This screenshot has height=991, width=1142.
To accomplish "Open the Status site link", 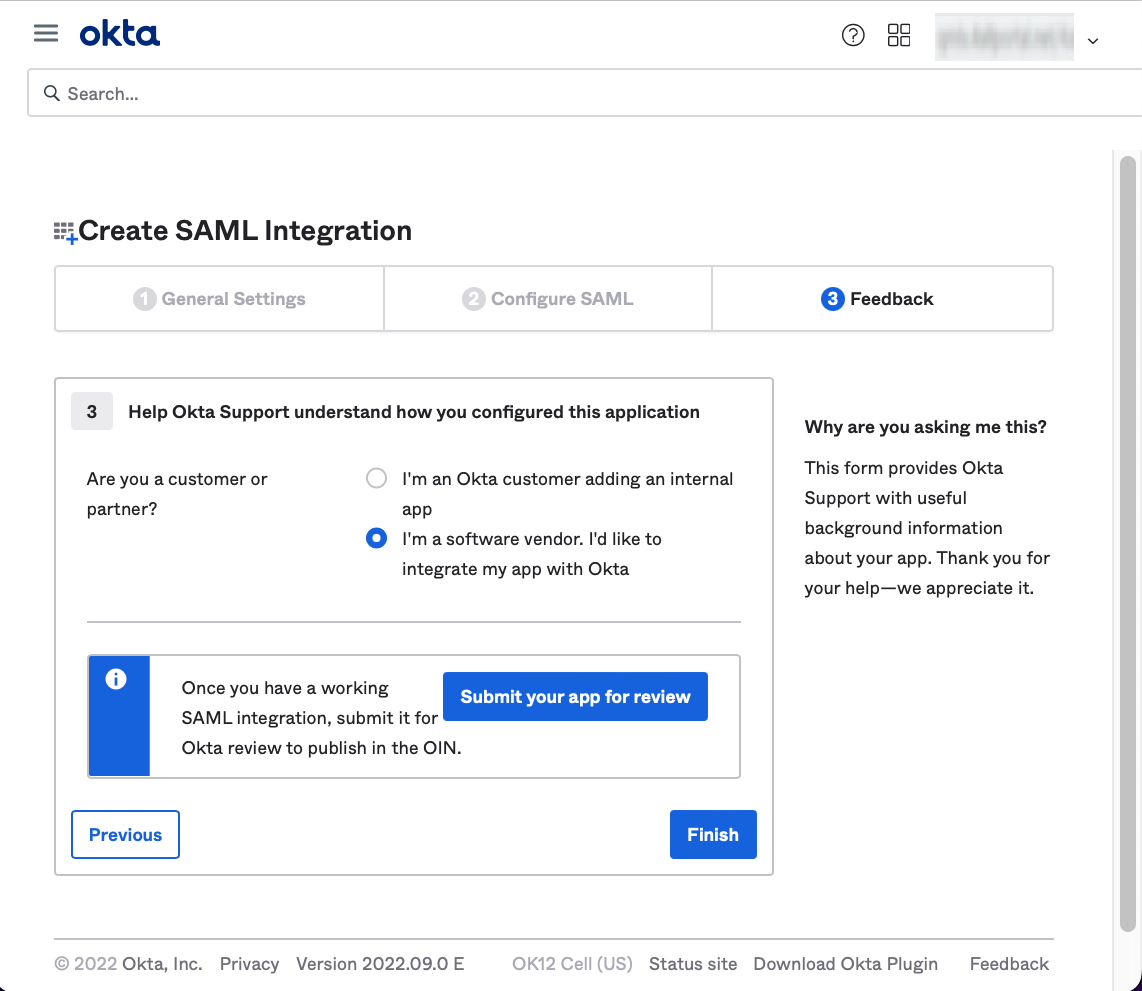I will (x=693, y=964).
